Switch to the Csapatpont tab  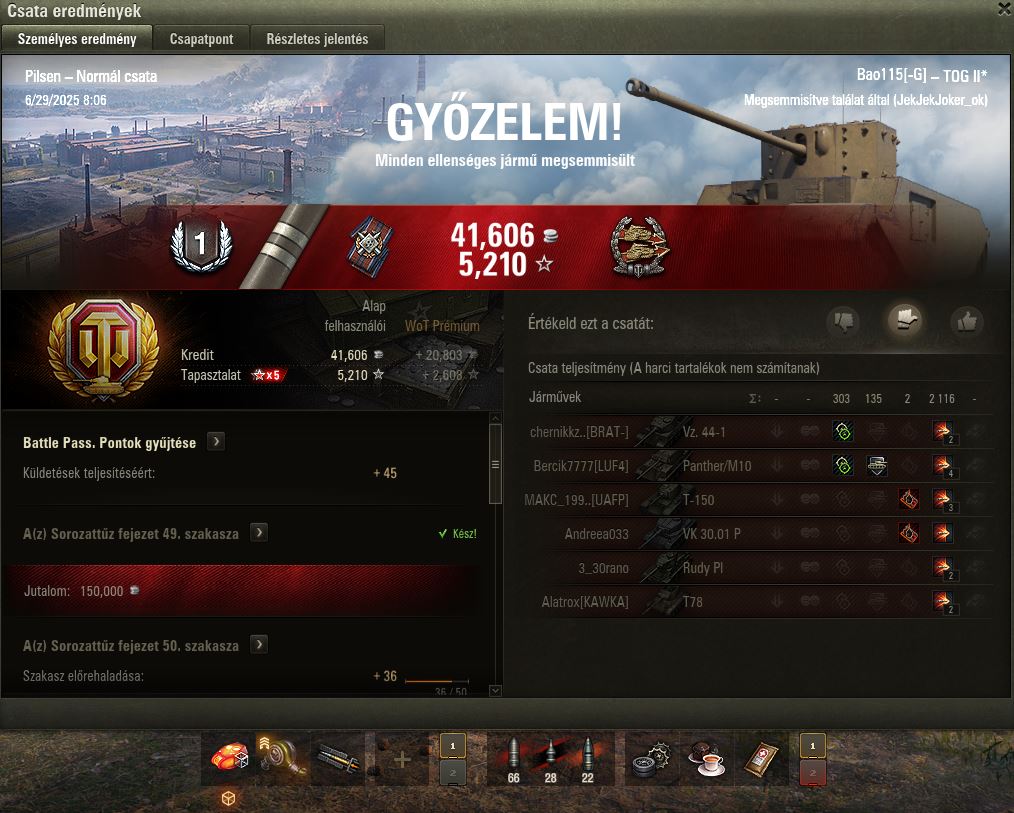tap(201, 39)
